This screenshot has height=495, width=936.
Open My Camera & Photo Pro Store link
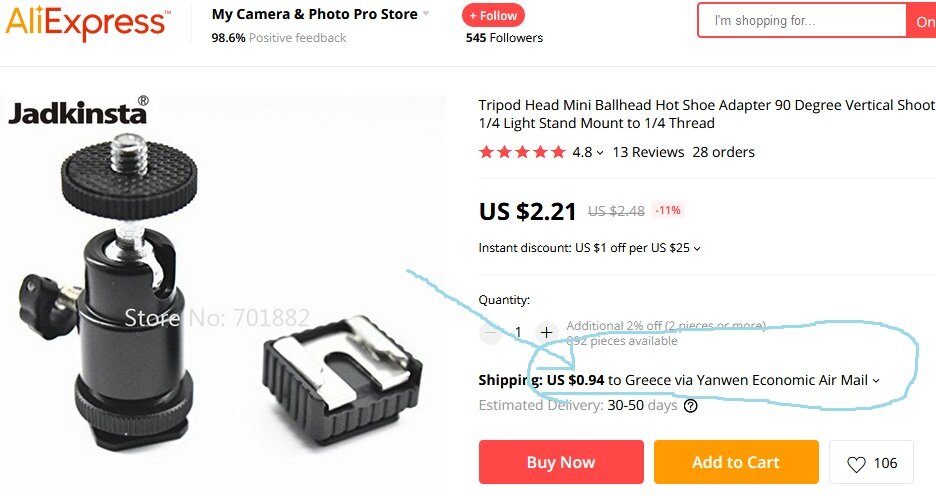(315, 14)
